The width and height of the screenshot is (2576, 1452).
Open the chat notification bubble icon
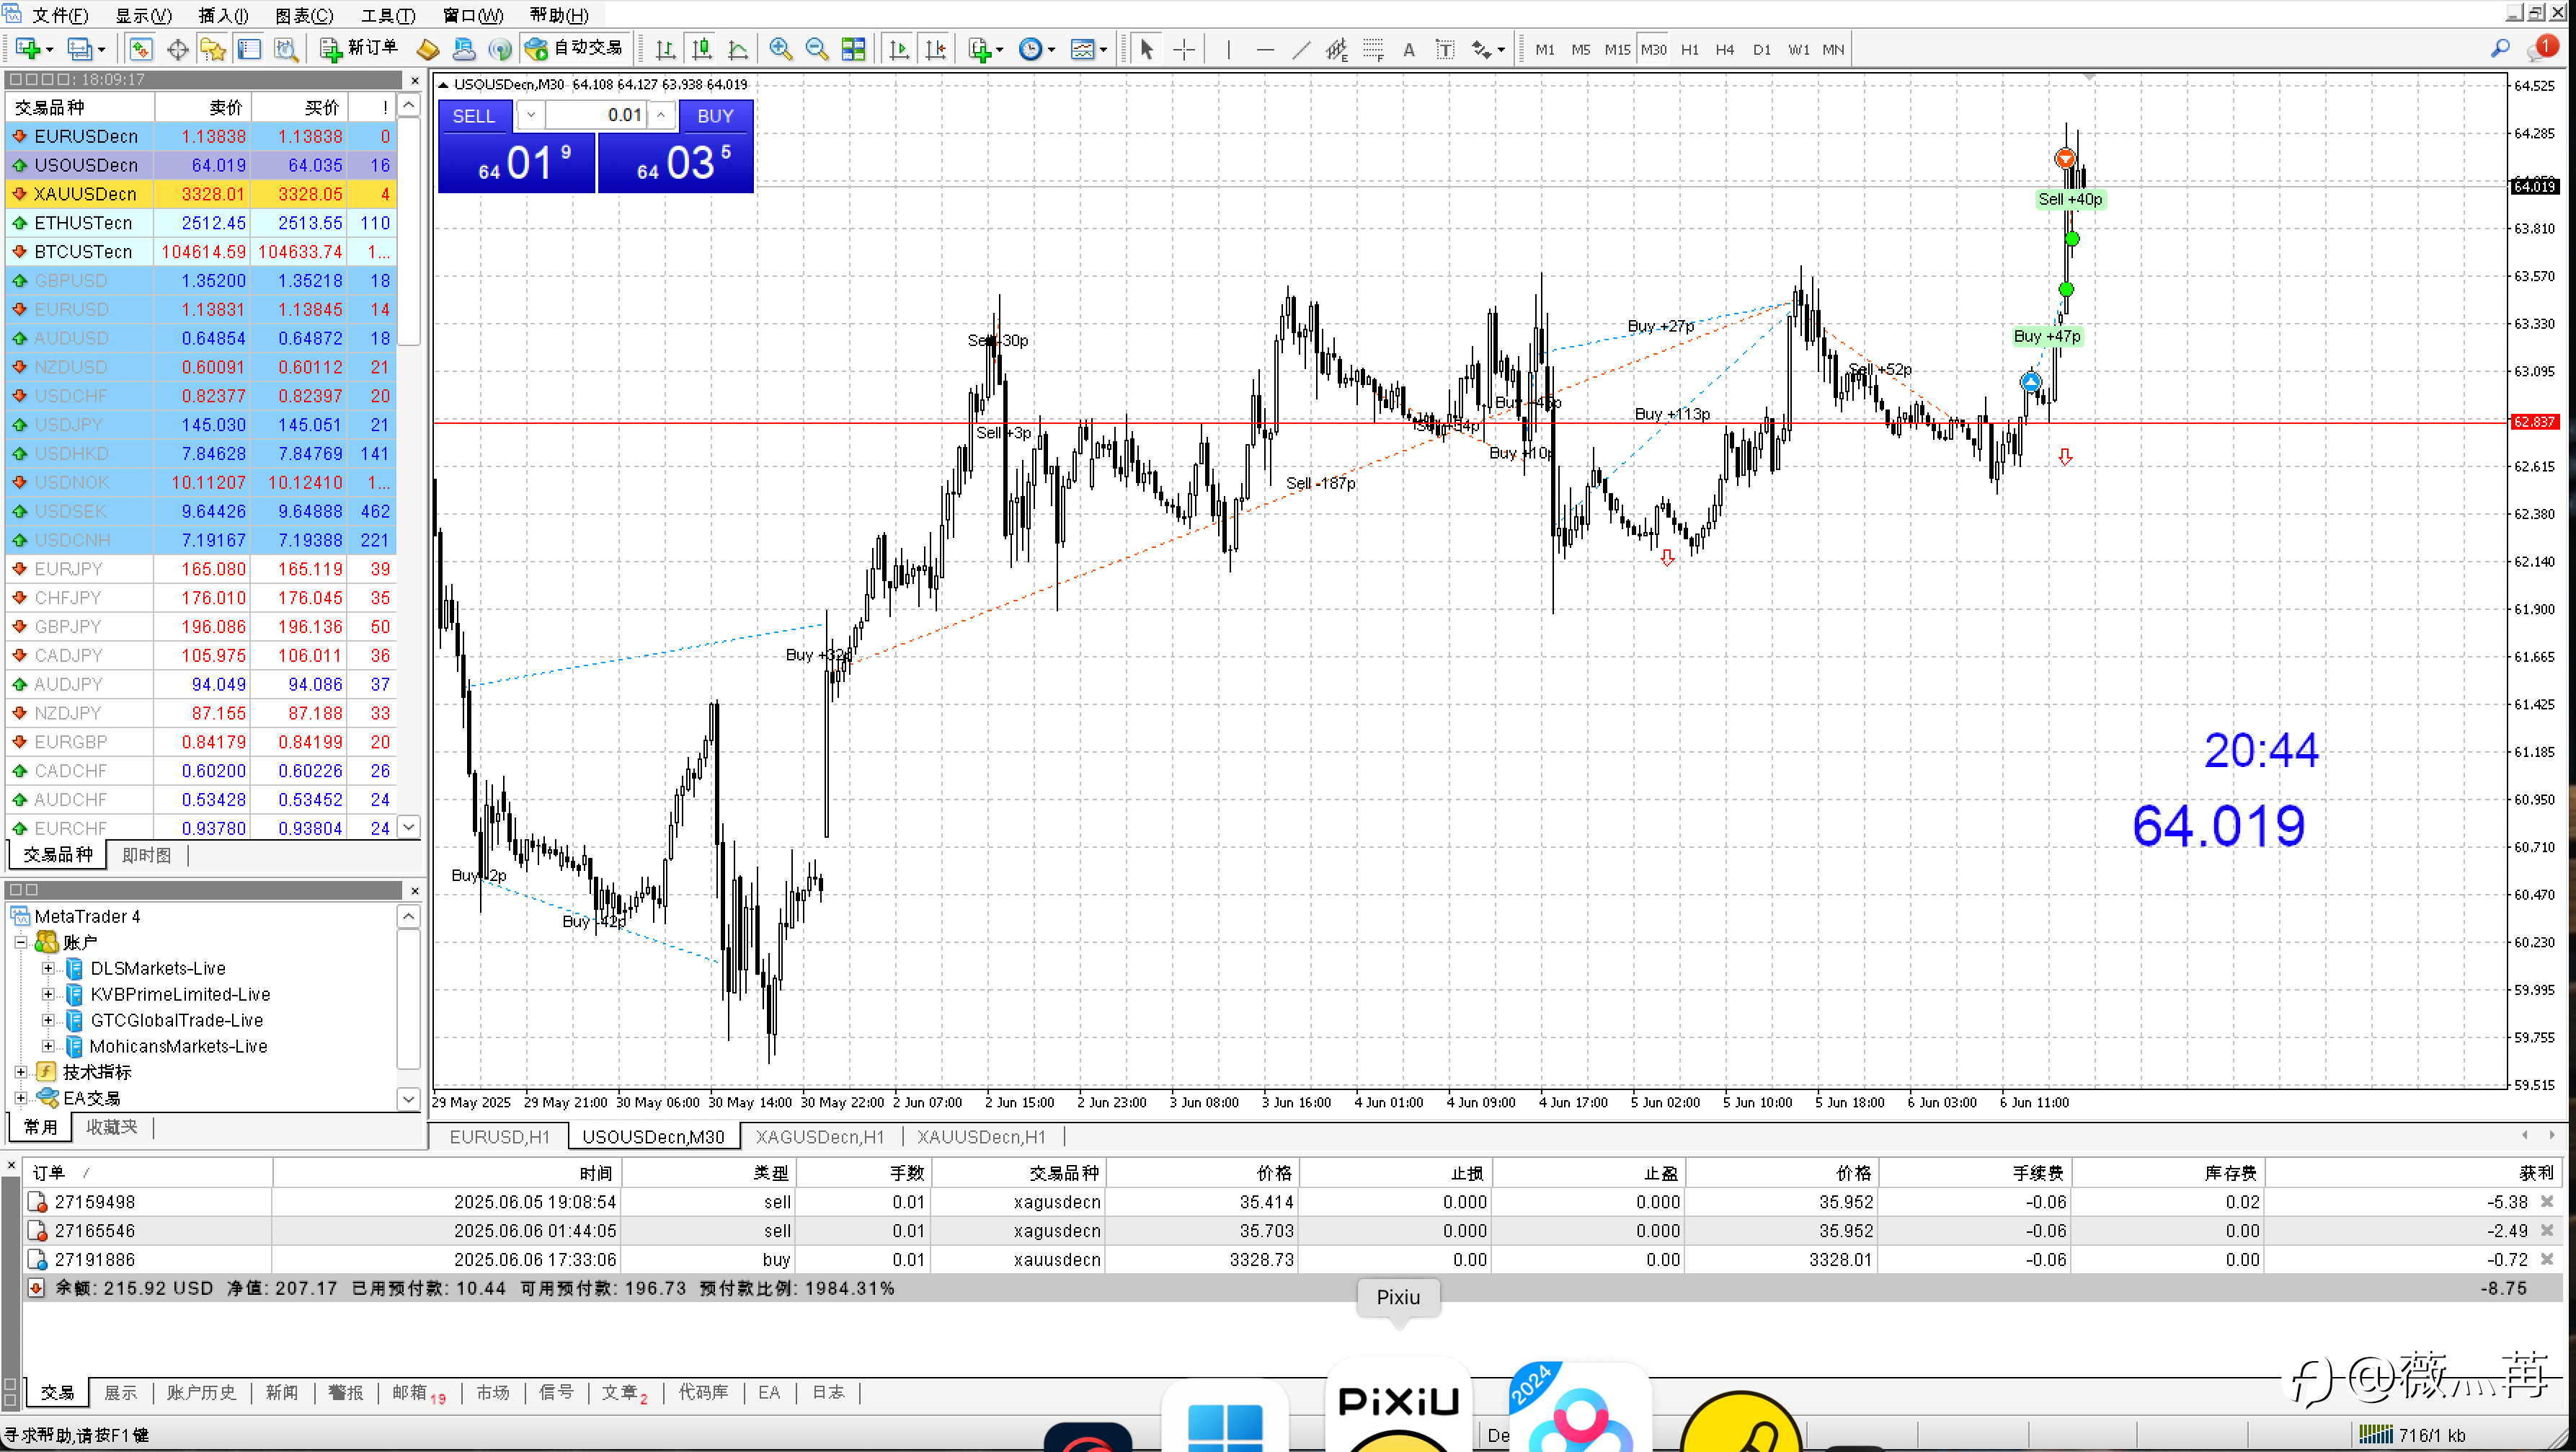[x=2539, y=48]
